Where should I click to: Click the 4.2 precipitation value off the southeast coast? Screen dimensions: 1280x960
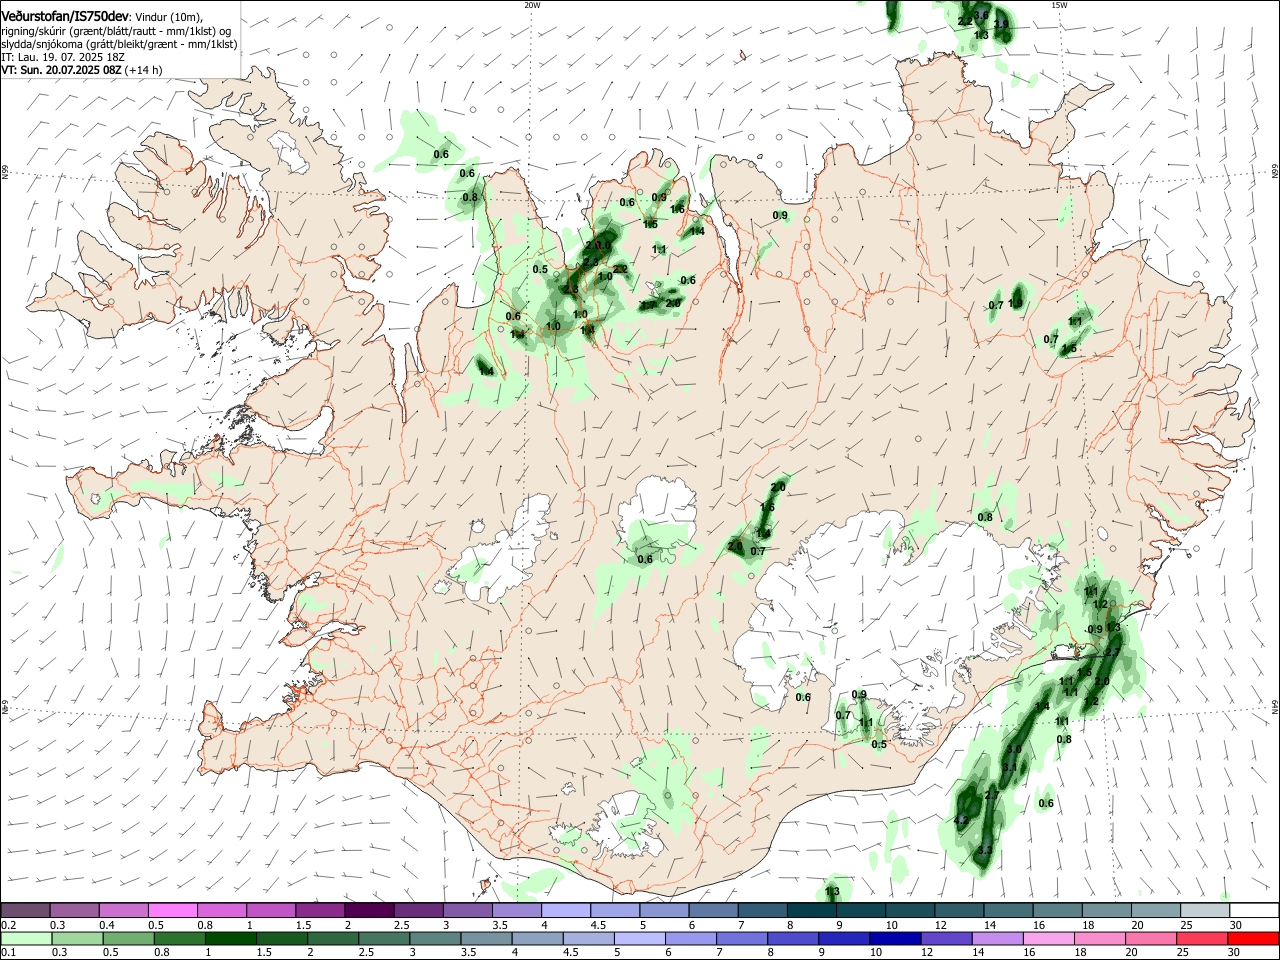tap(961, 820)
